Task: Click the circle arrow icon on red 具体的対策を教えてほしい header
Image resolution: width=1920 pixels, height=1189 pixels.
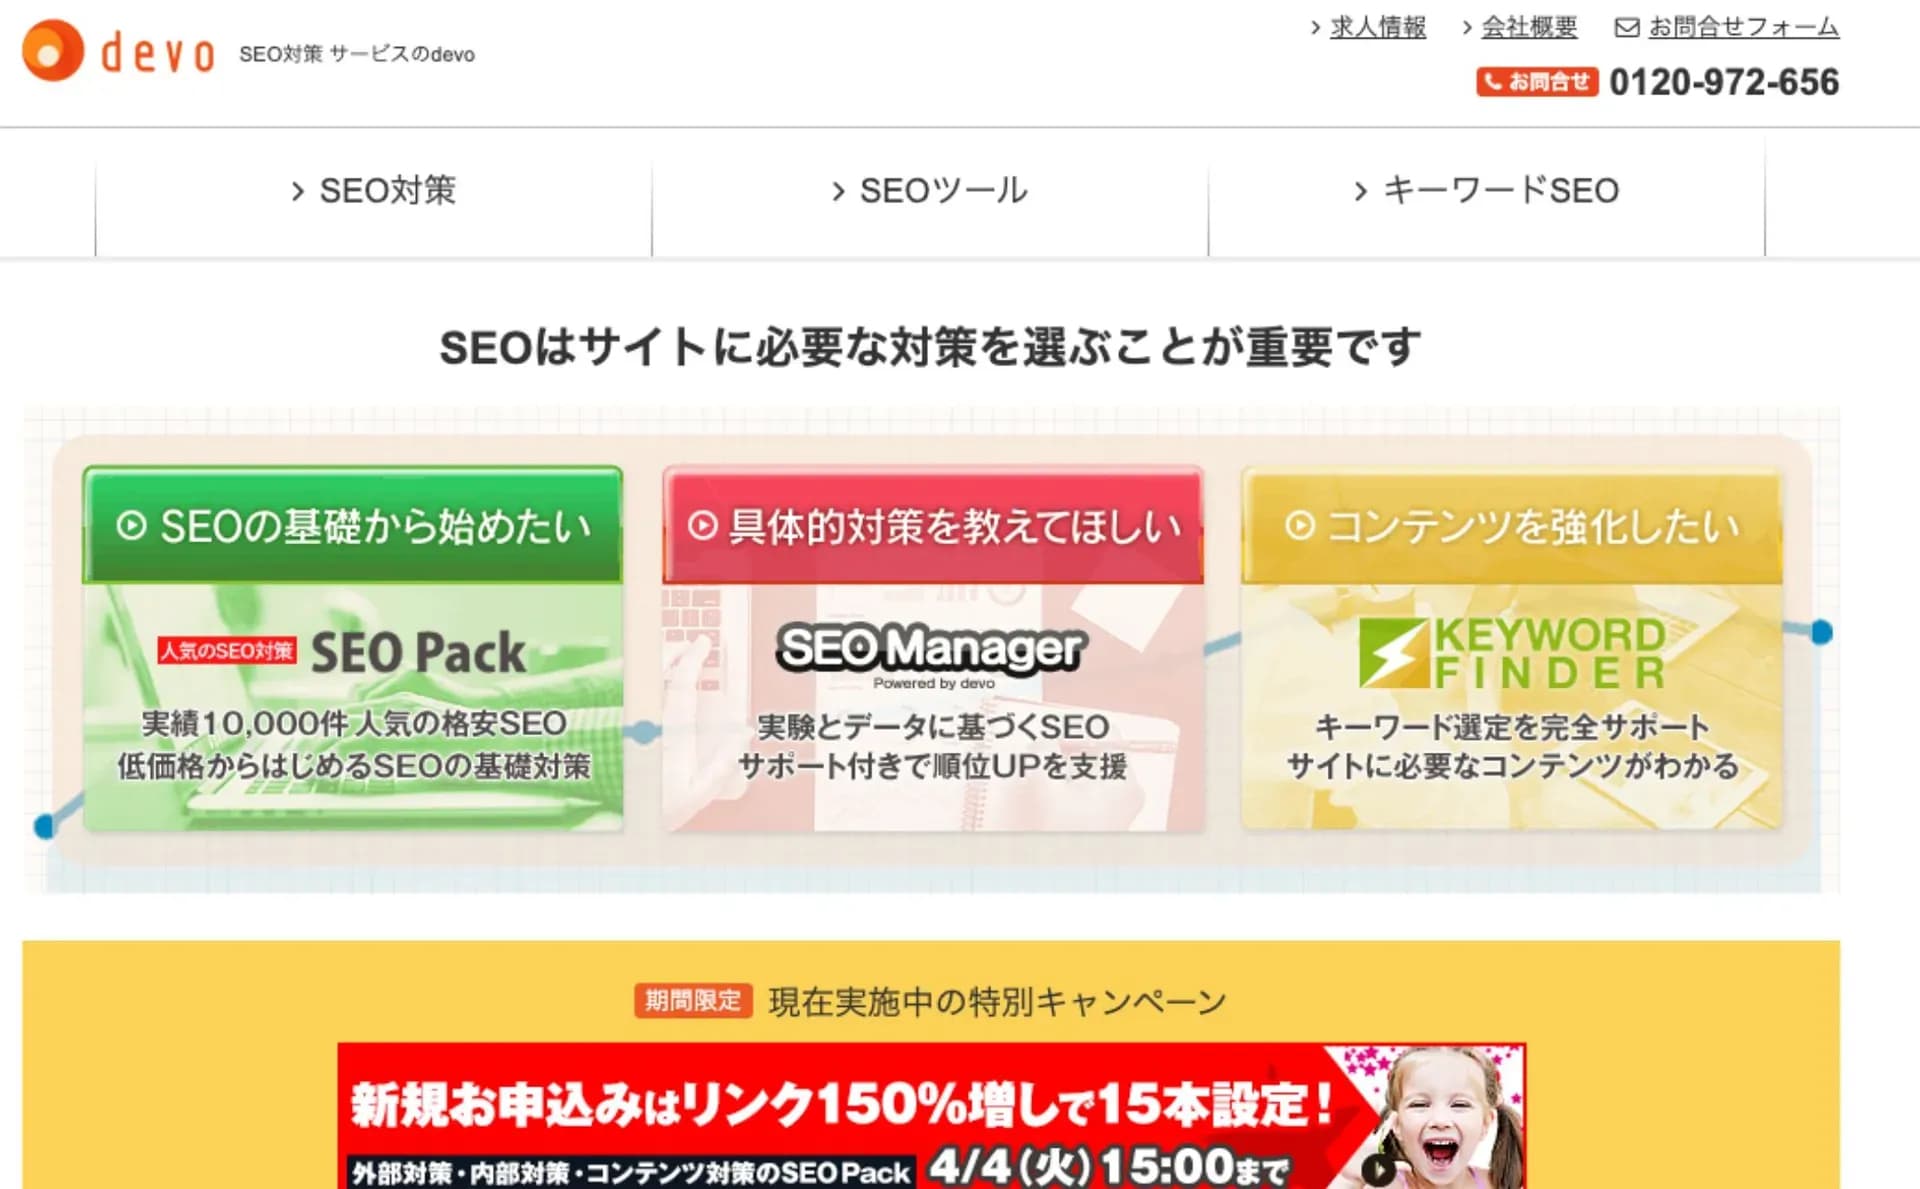Action: [703, 525]
